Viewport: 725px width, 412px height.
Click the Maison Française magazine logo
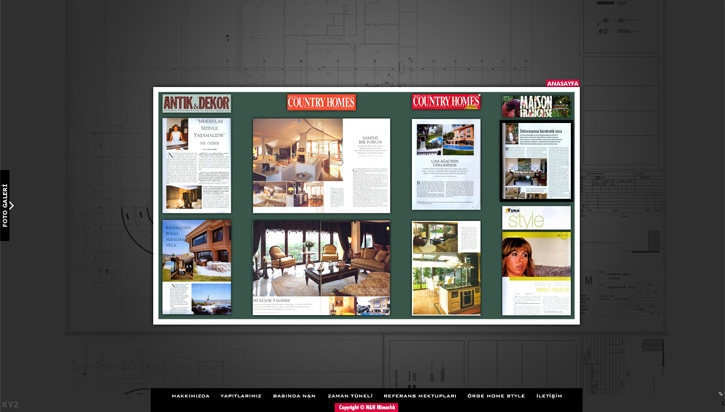tap(537, 106)
